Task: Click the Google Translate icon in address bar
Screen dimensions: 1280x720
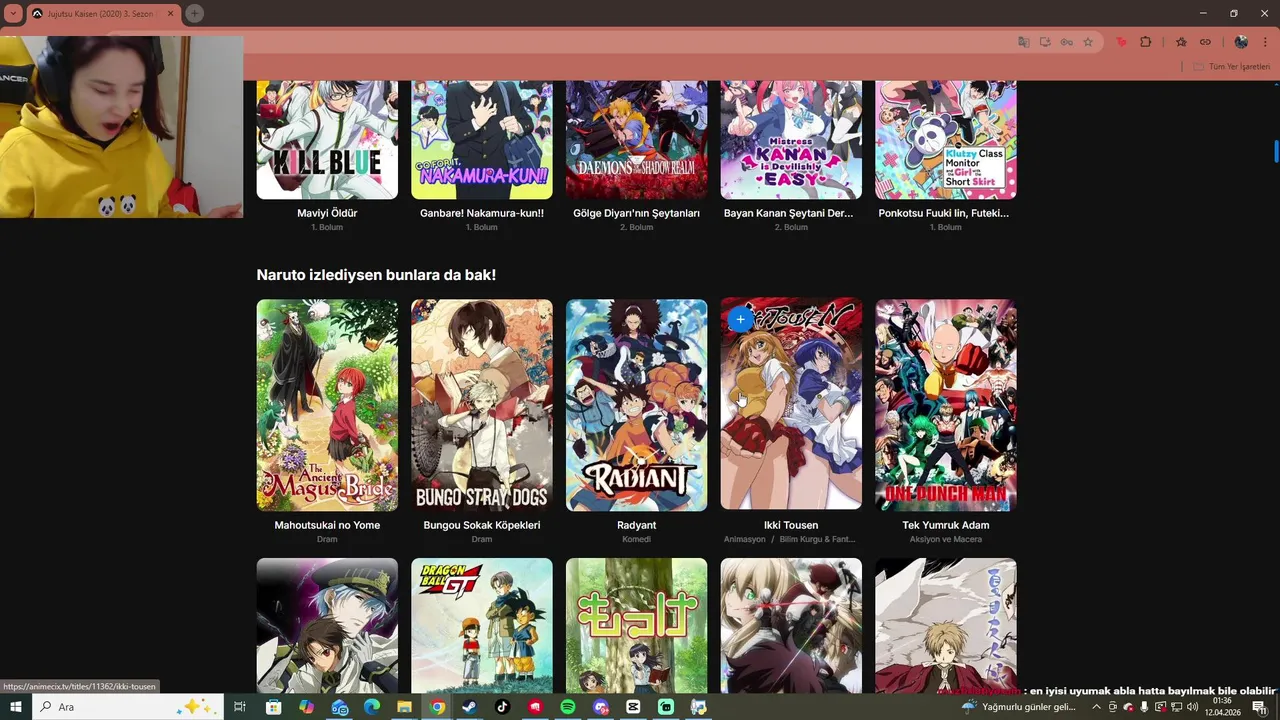Action: click(1023, 42)
